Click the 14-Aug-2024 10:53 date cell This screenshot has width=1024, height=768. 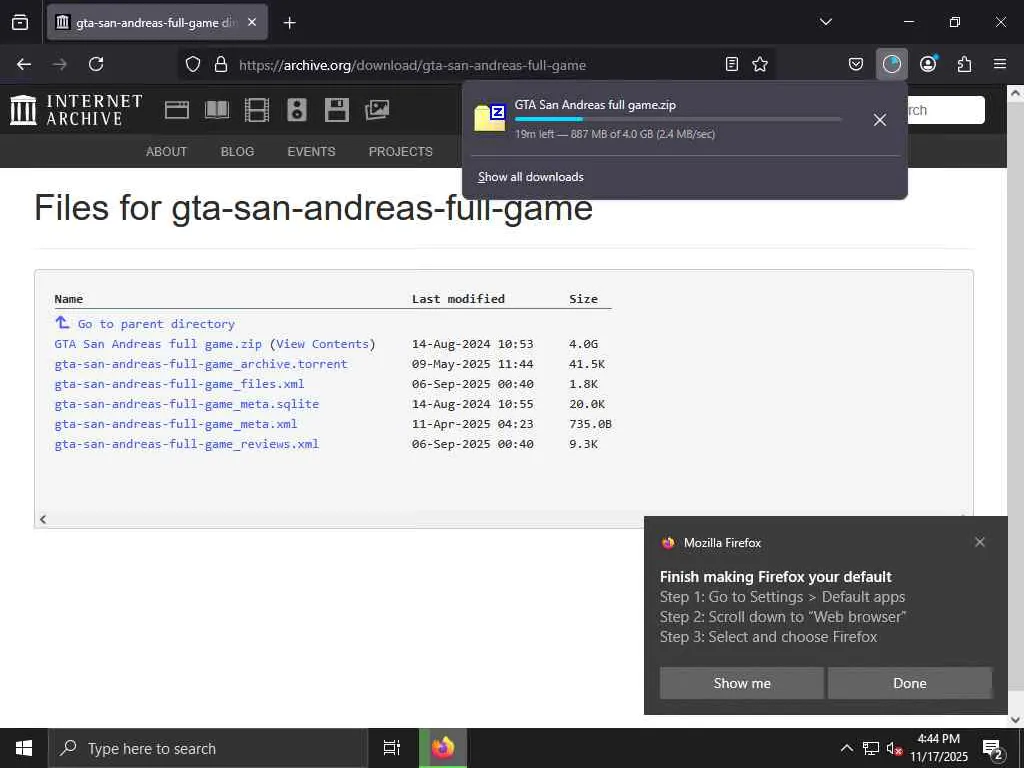472,344
